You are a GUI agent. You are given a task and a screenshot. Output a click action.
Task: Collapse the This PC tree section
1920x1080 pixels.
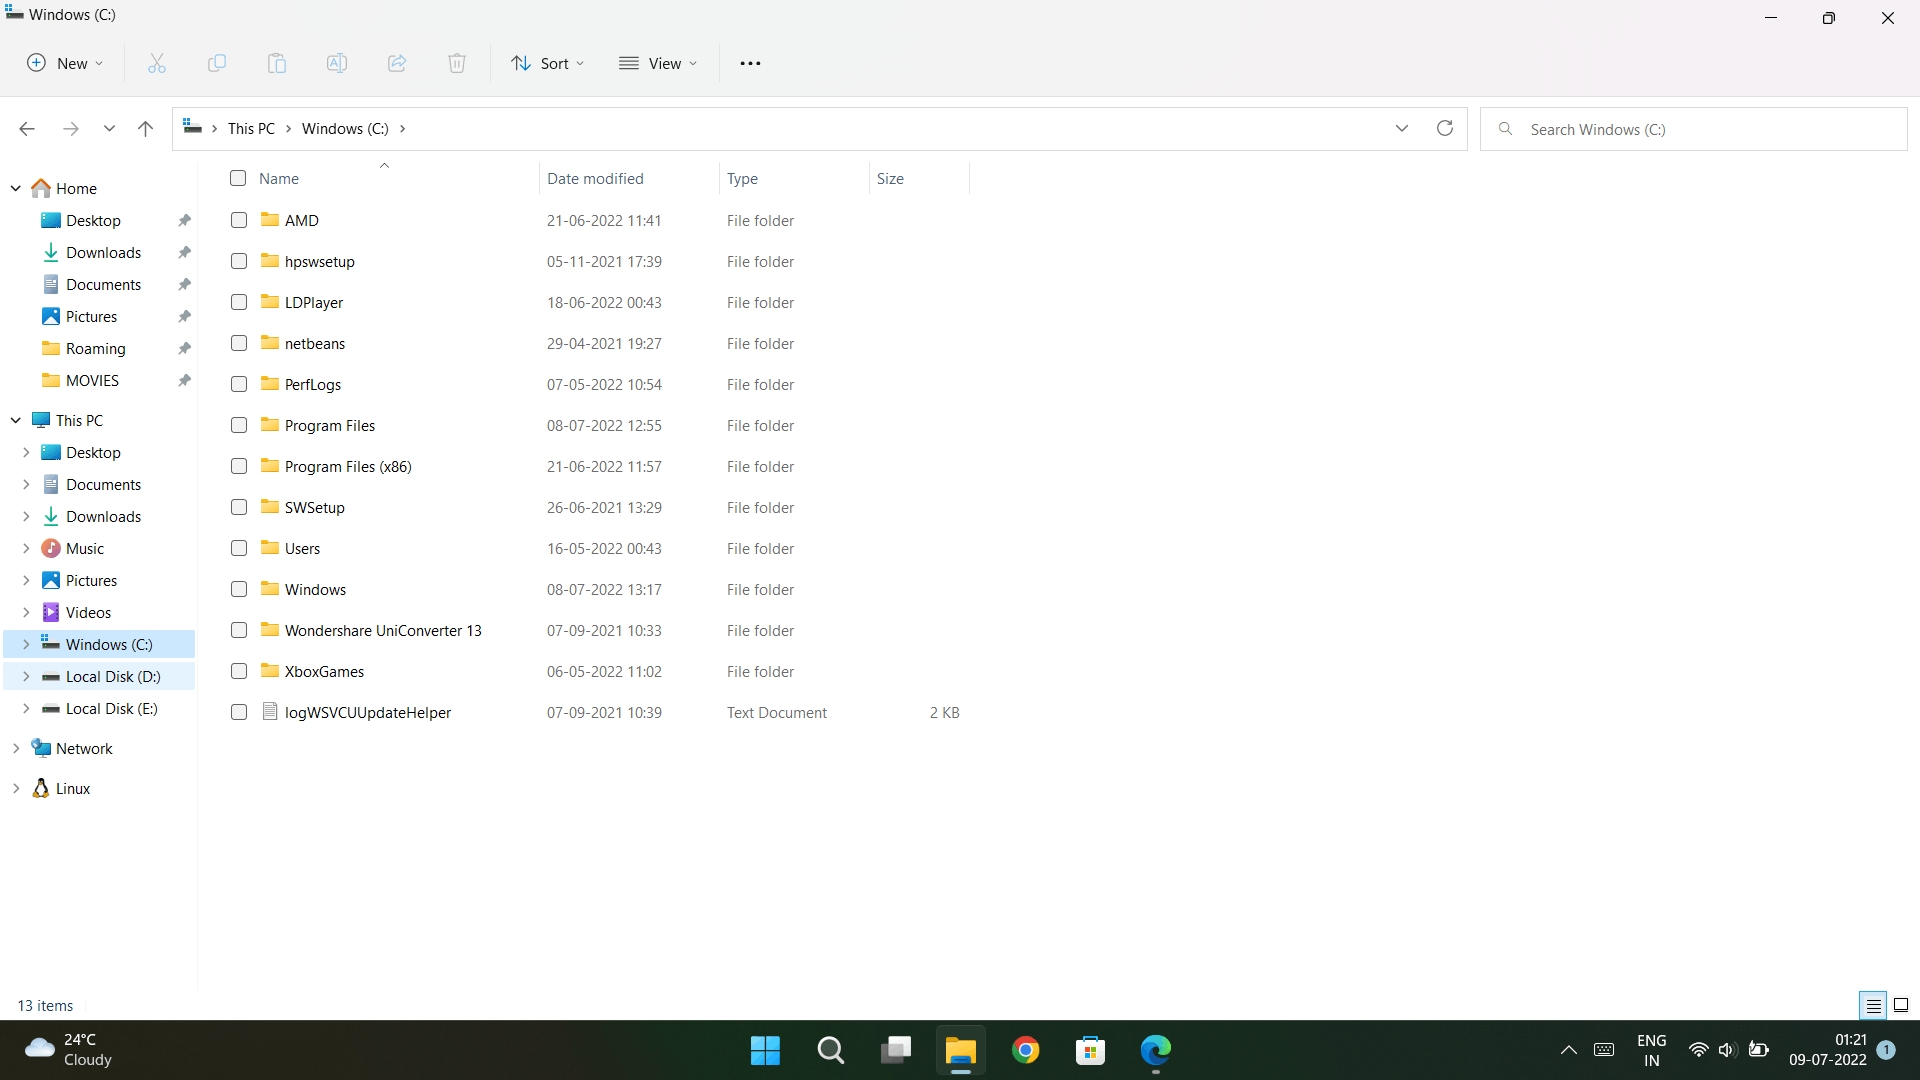coord(16,421)
